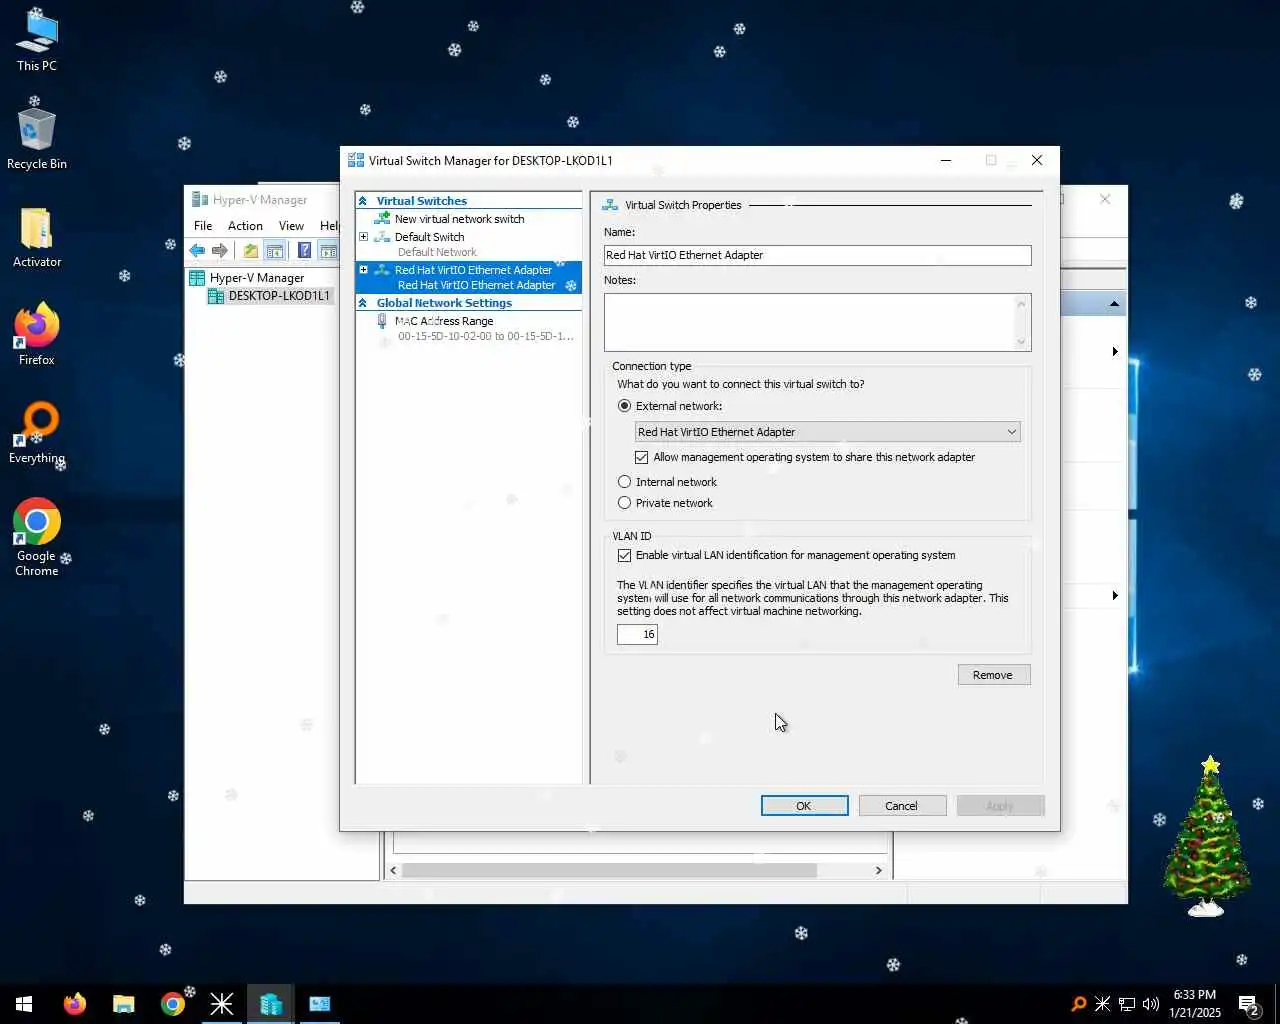Screen dimensions: 1280x1024
Task: Click Remove virtual switch button
Action: pos(994,675)
